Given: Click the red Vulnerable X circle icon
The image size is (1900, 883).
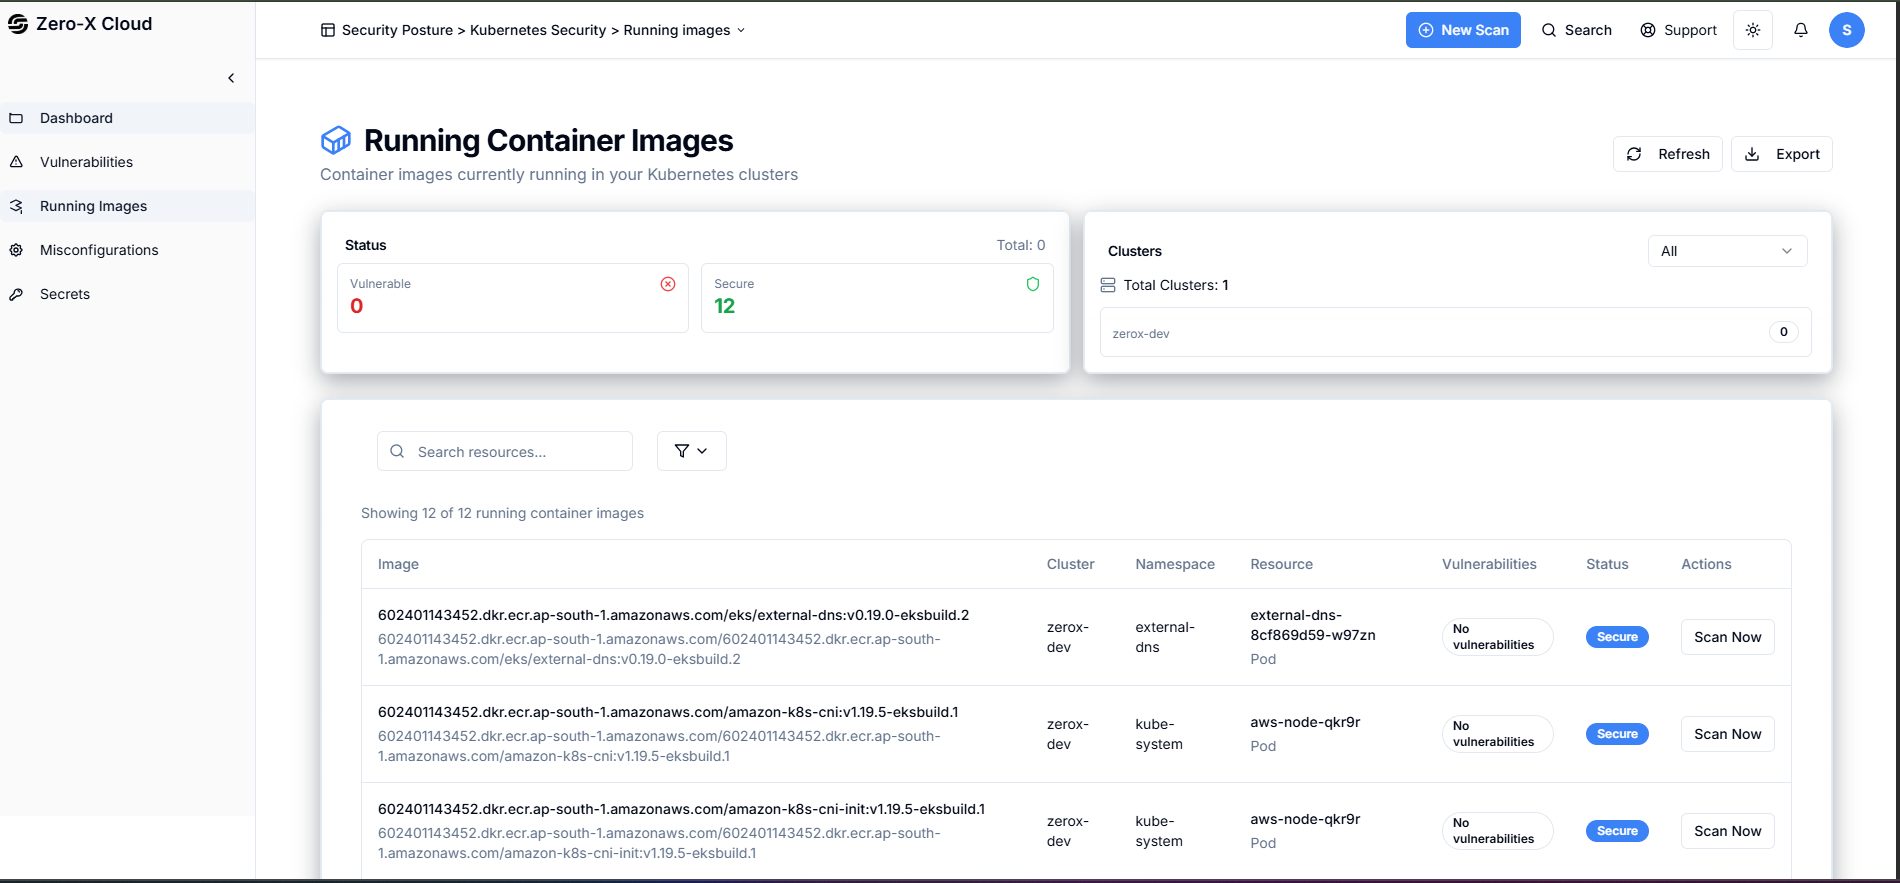Looking at the screenshot, I should click(x=668, y=284).
